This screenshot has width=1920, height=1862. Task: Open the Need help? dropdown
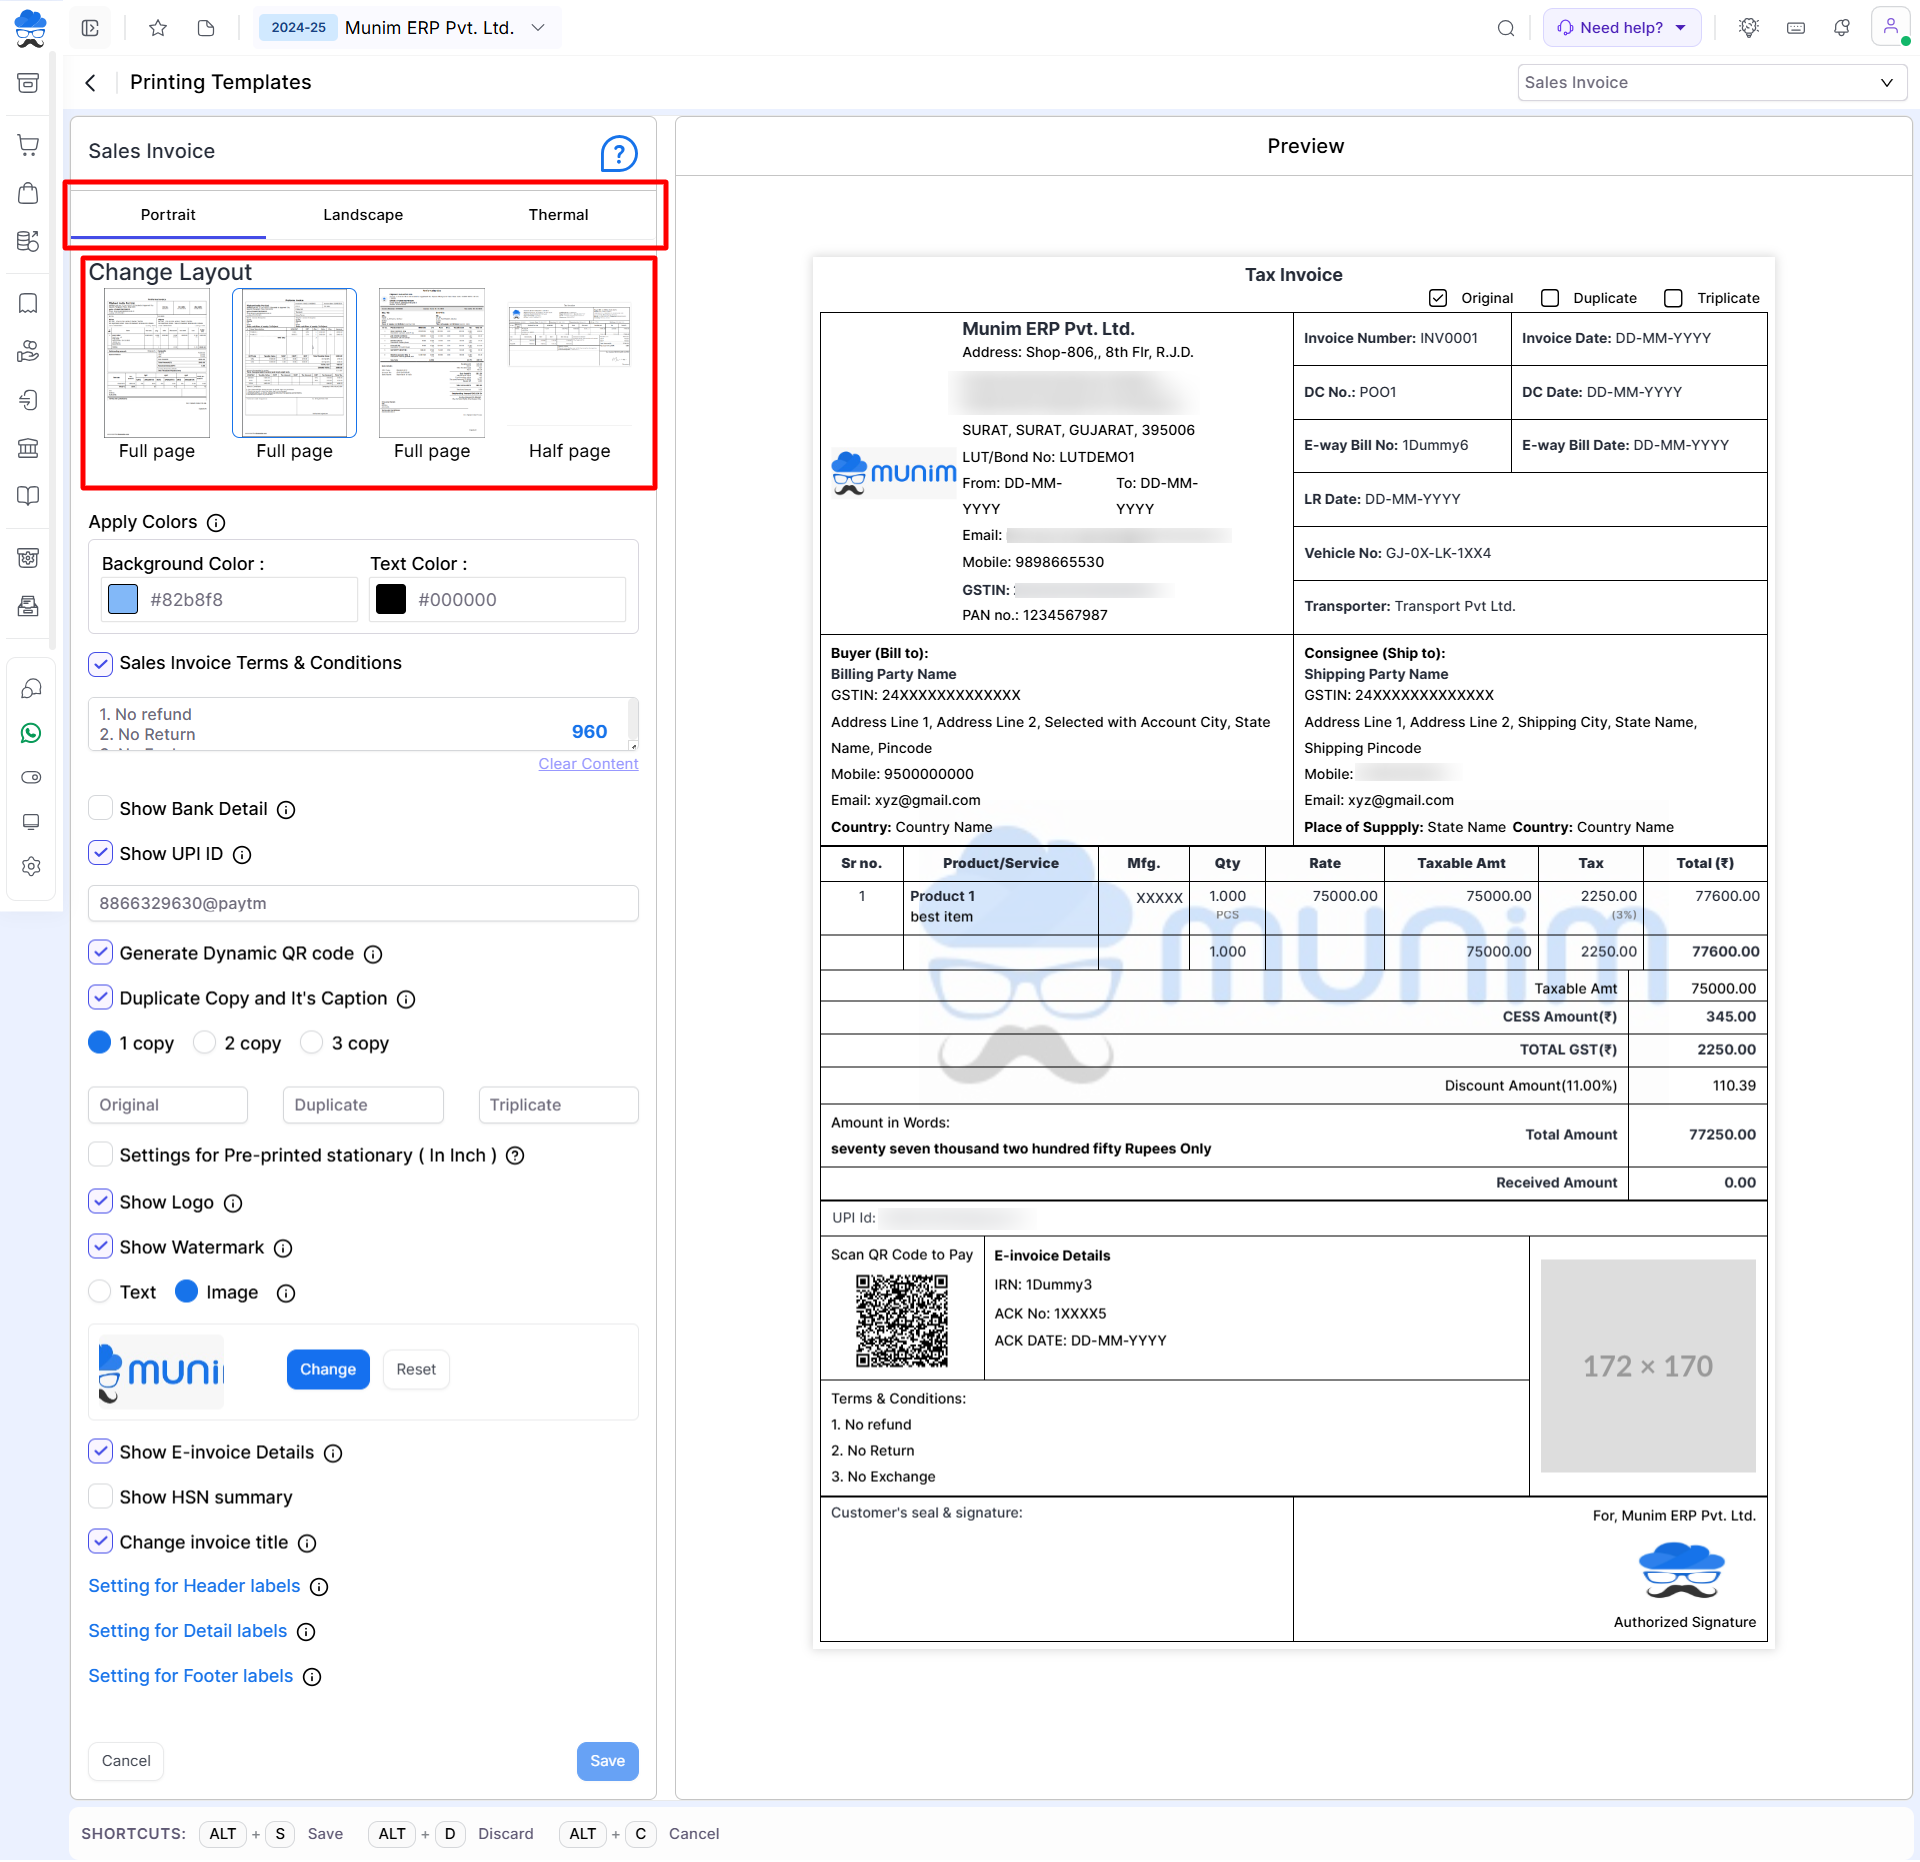coord(1622,28)
